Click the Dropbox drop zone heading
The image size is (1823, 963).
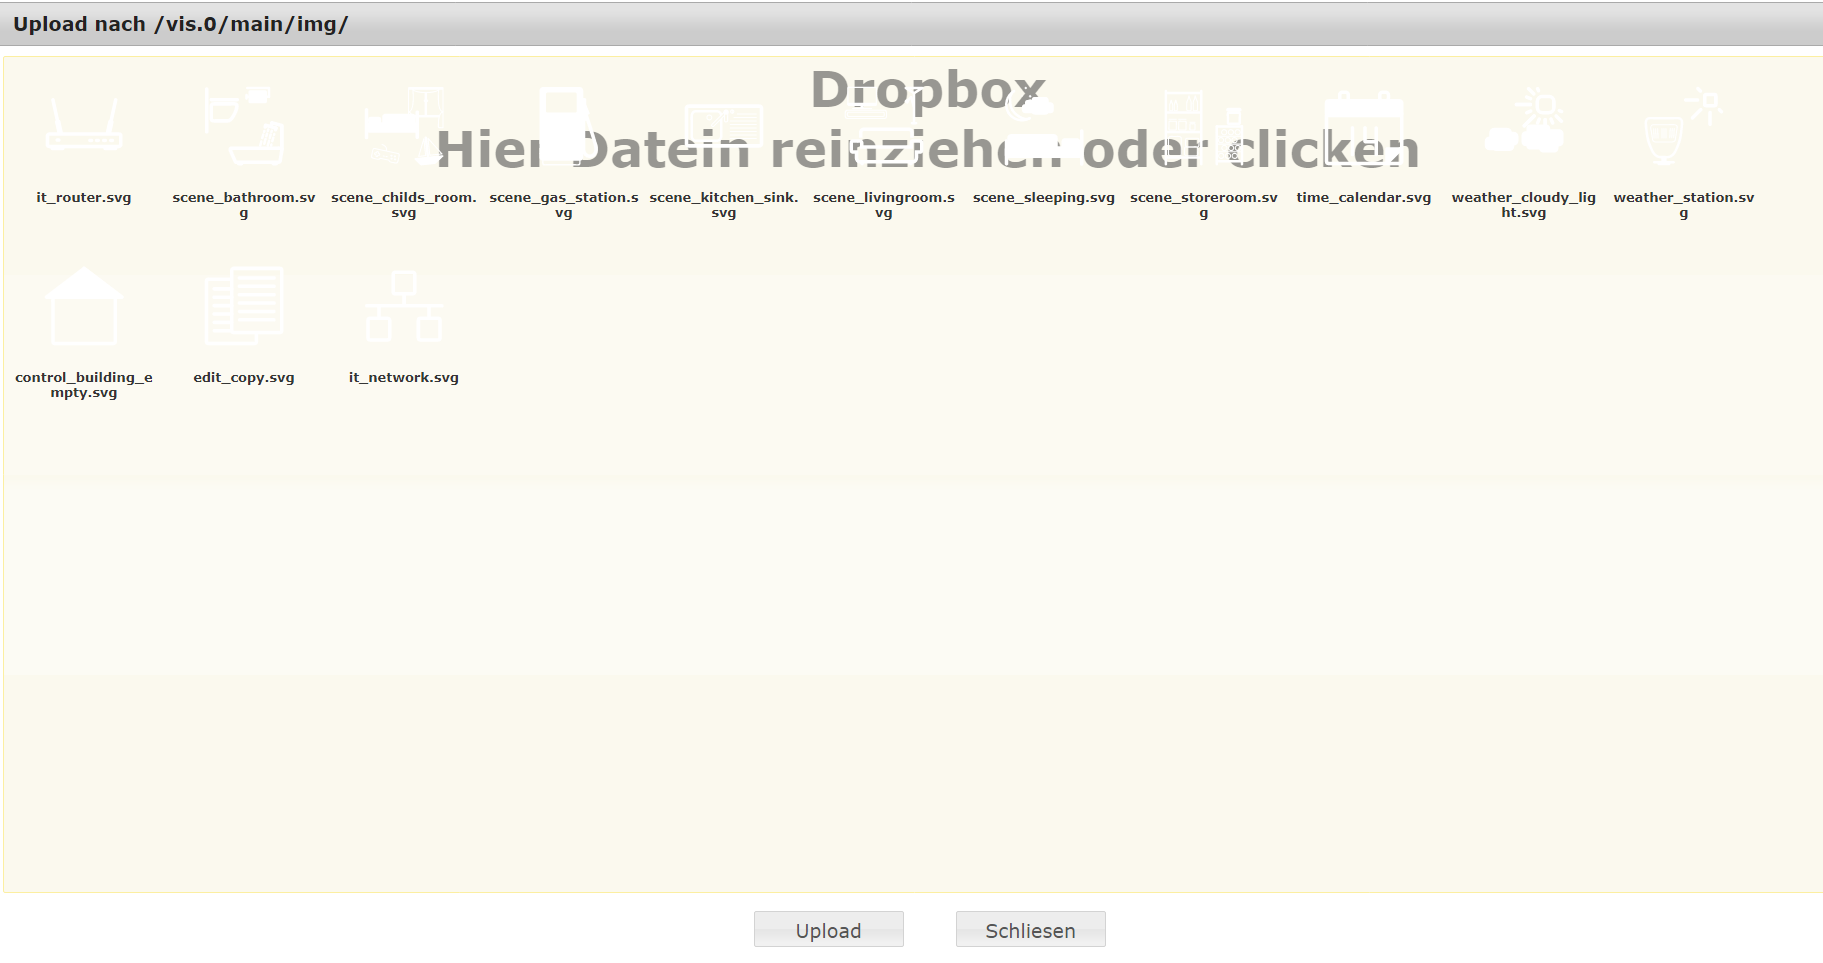(928, 91)
